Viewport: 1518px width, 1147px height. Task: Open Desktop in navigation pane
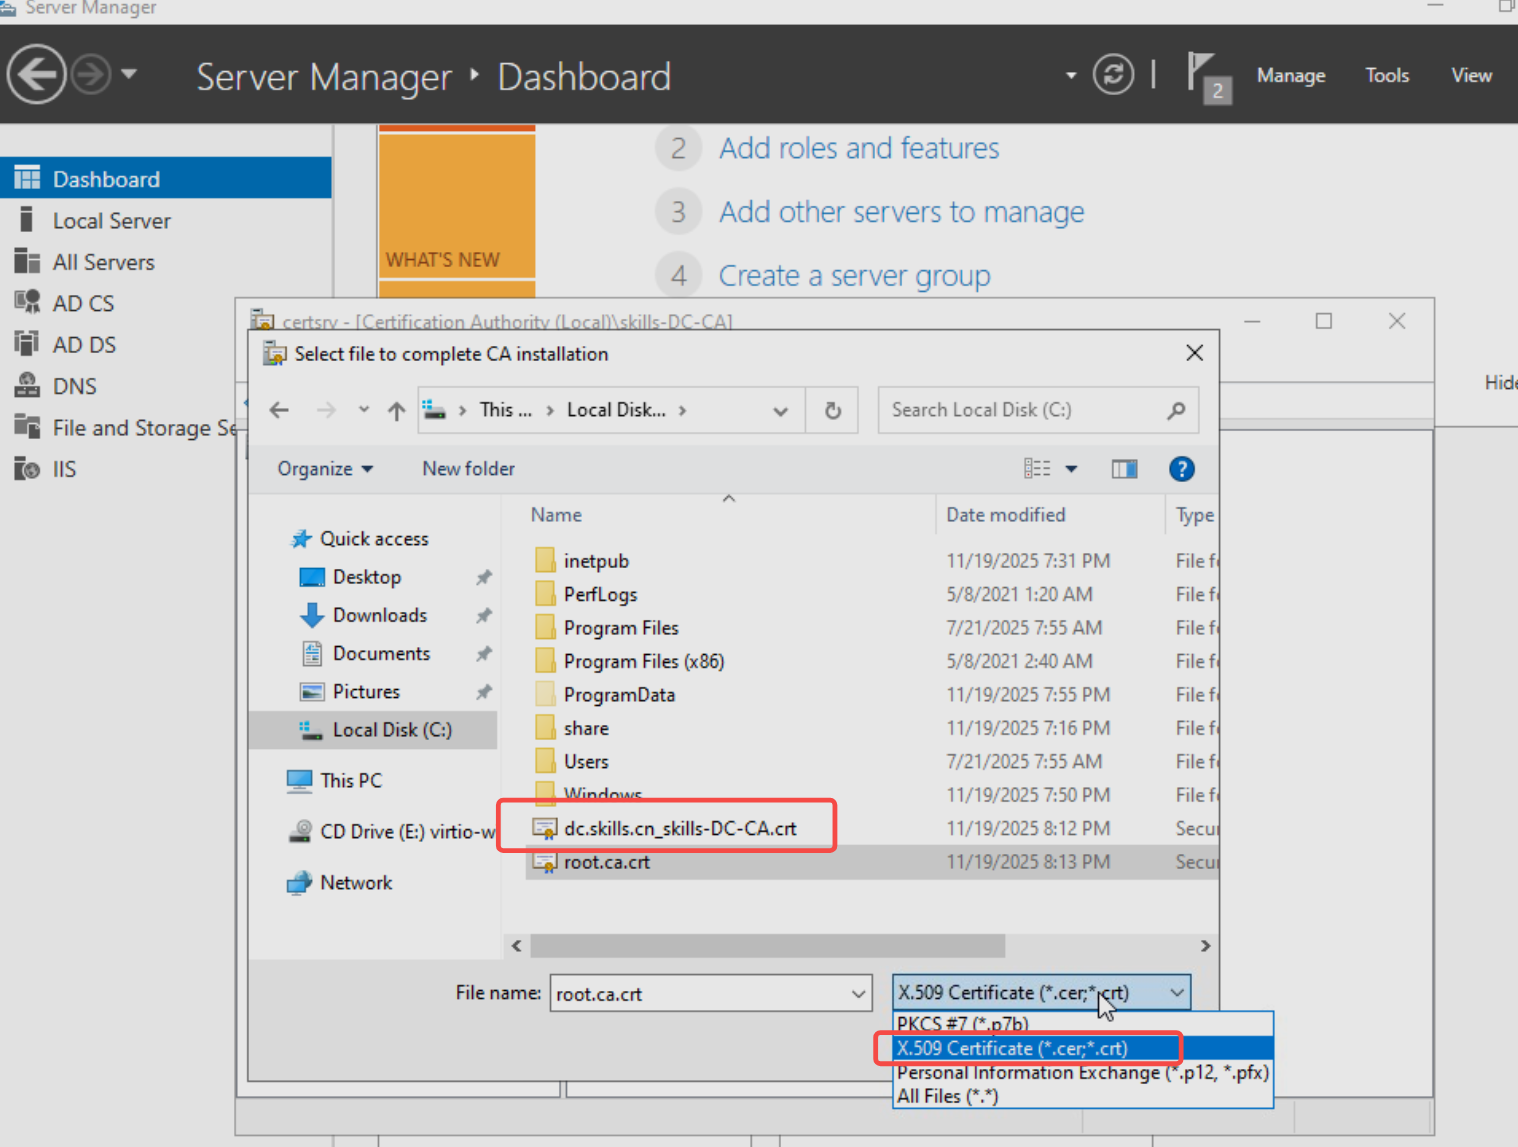point(366,577)
